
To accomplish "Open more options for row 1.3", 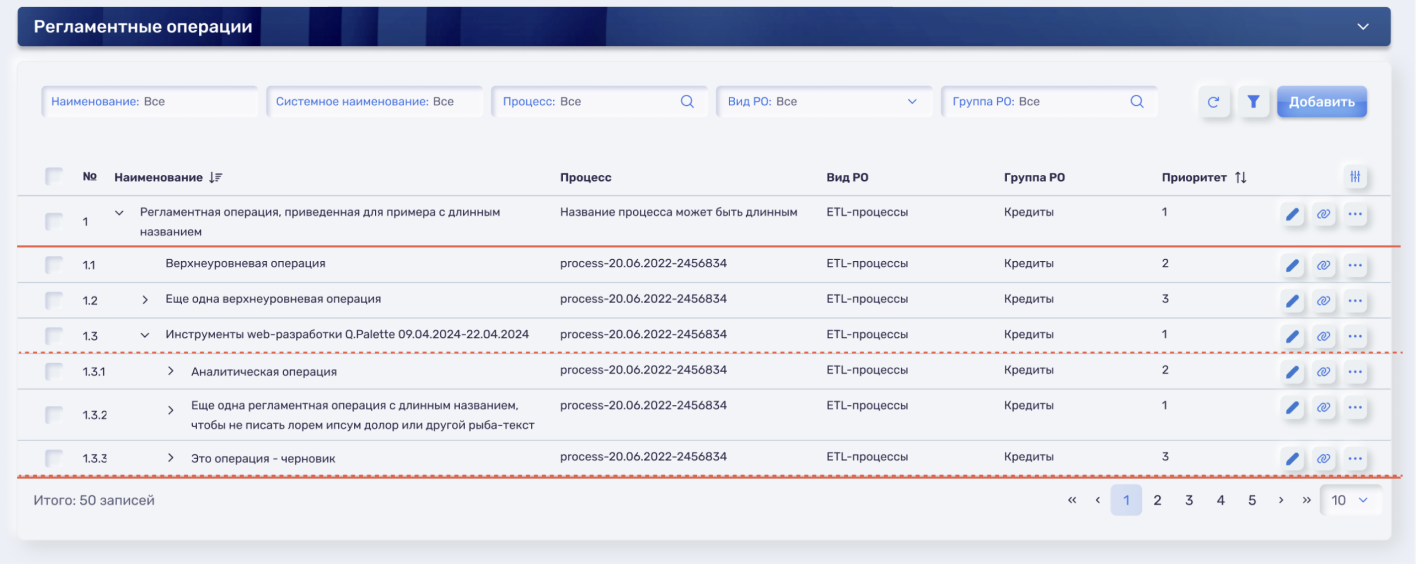I will point(1355,337).
